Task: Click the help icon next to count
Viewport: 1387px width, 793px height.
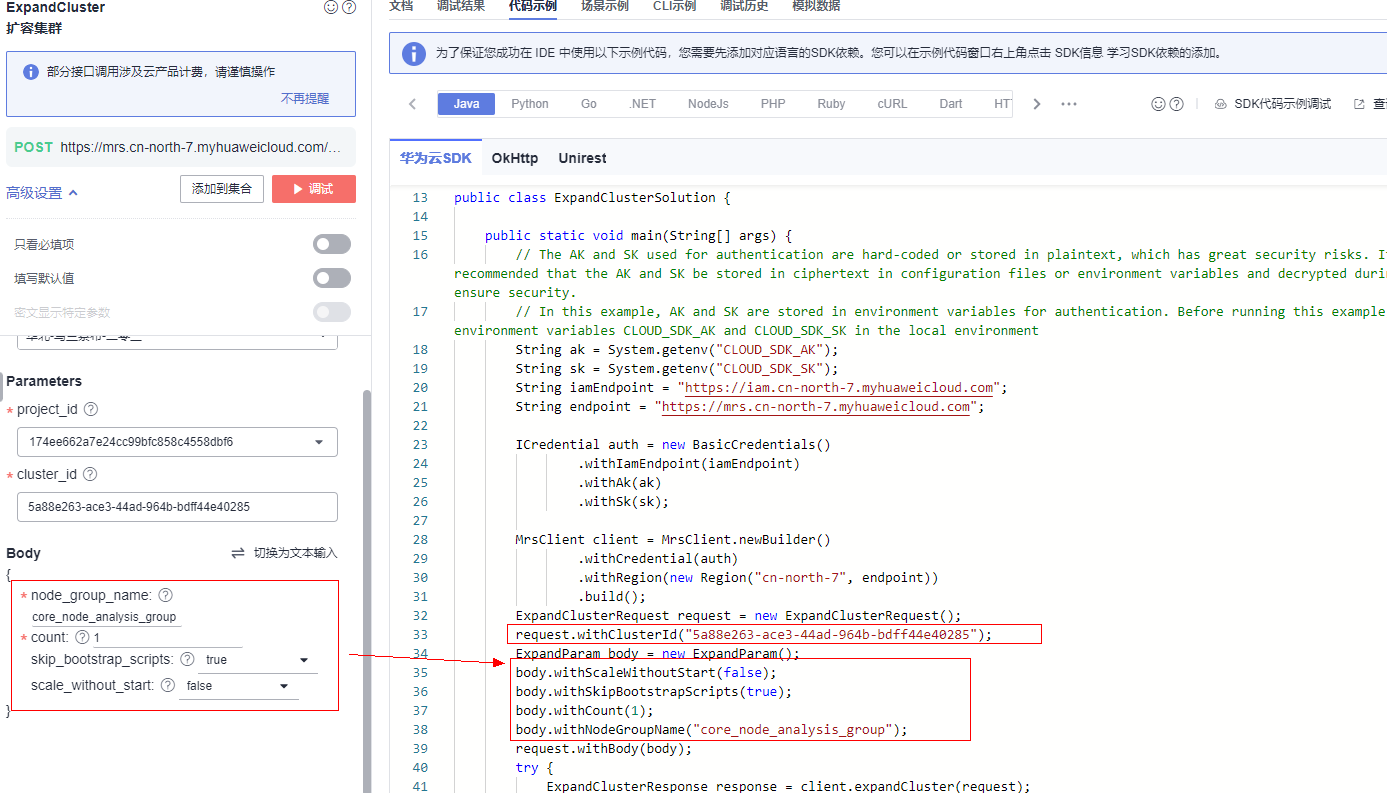Action: point(82,637)
